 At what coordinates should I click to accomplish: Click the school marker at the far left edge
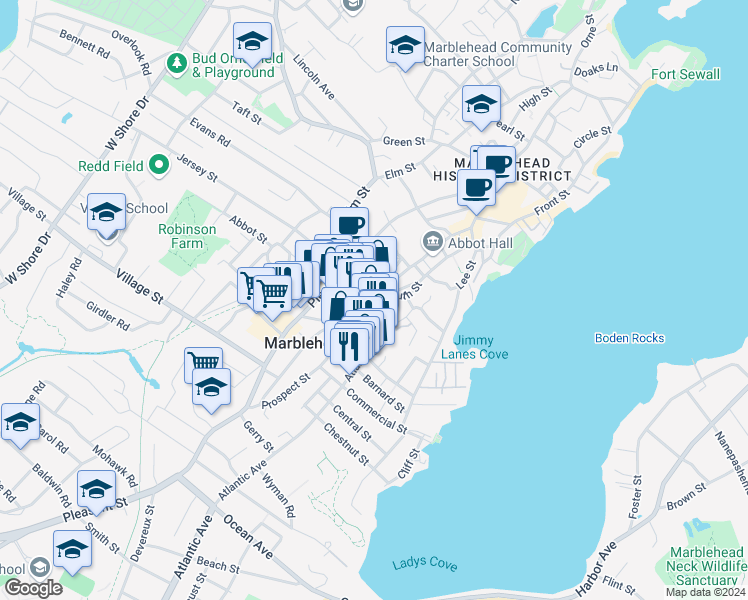tap(19, 422)
